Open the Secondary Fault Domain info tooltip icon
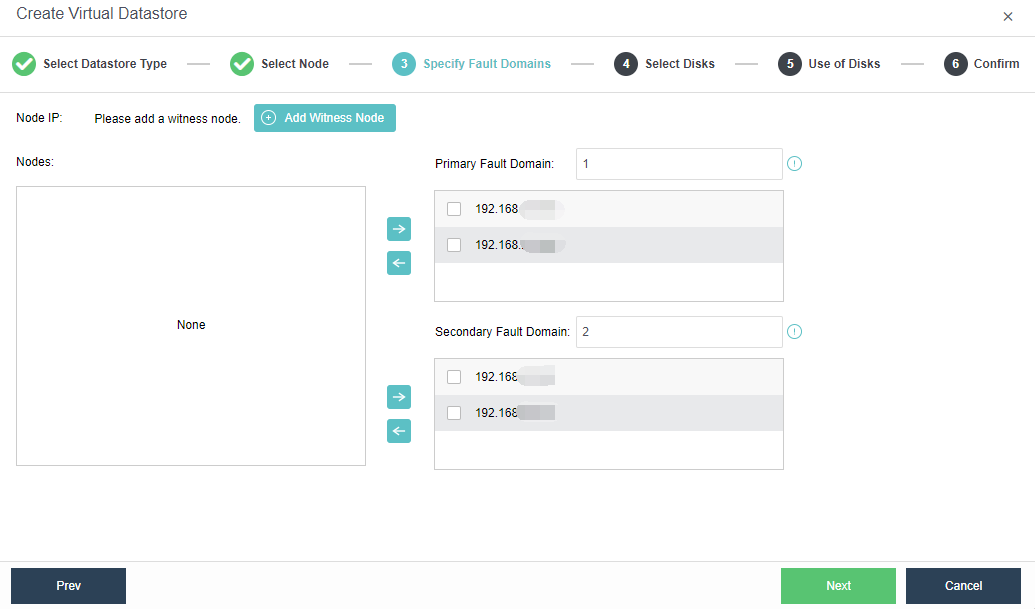Viewport: 1035px width, 609px height. click(x=794, y=331)
